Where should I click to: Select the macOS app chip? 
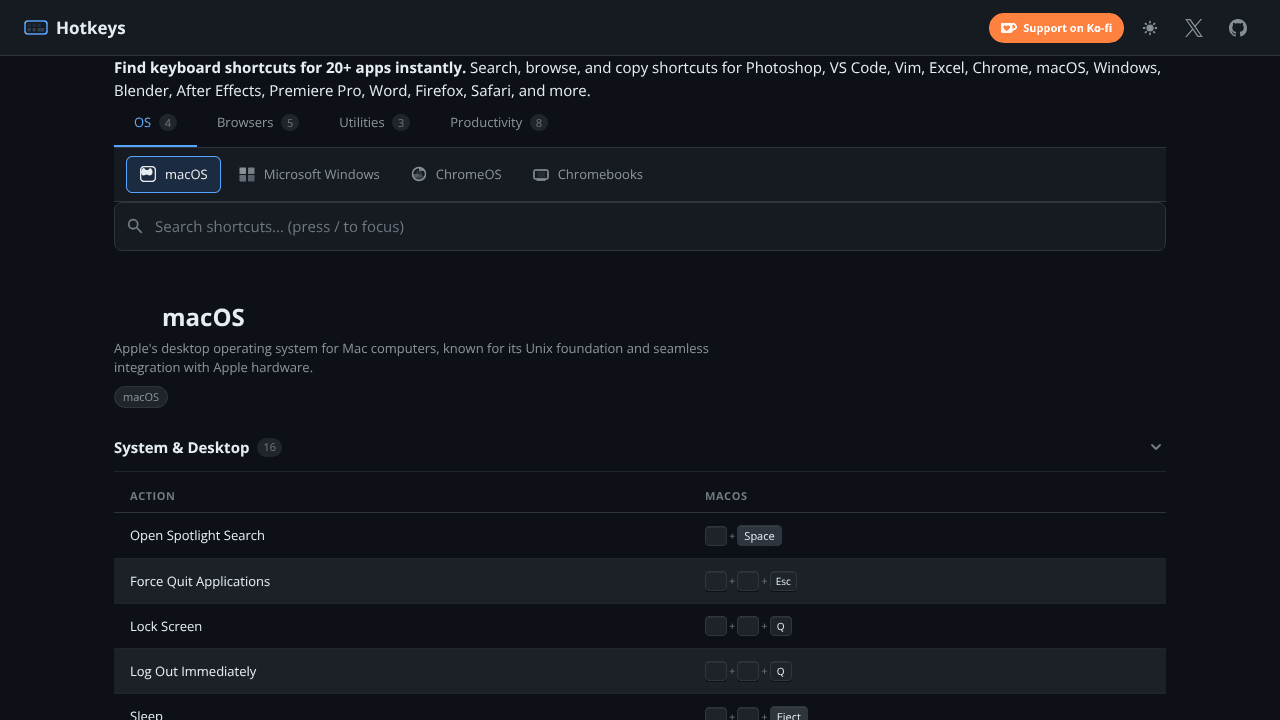click(173, 174)
